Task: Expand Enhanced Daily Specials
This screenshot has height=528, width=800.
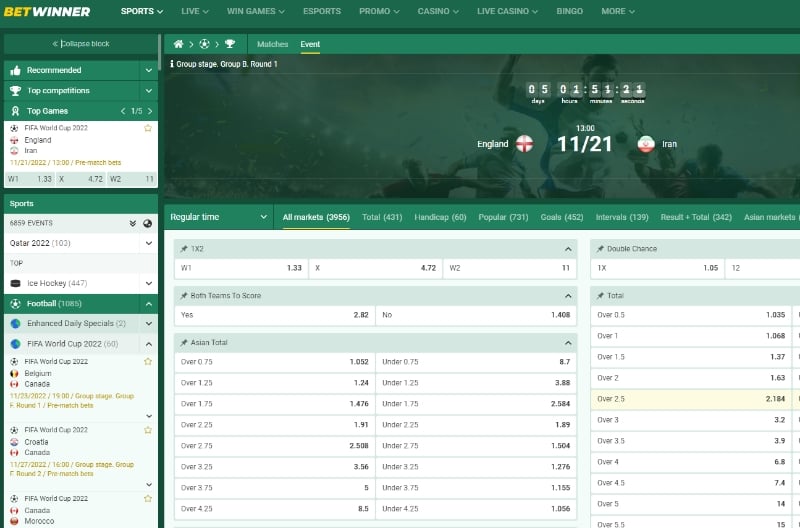Action: tap(148, 323)
